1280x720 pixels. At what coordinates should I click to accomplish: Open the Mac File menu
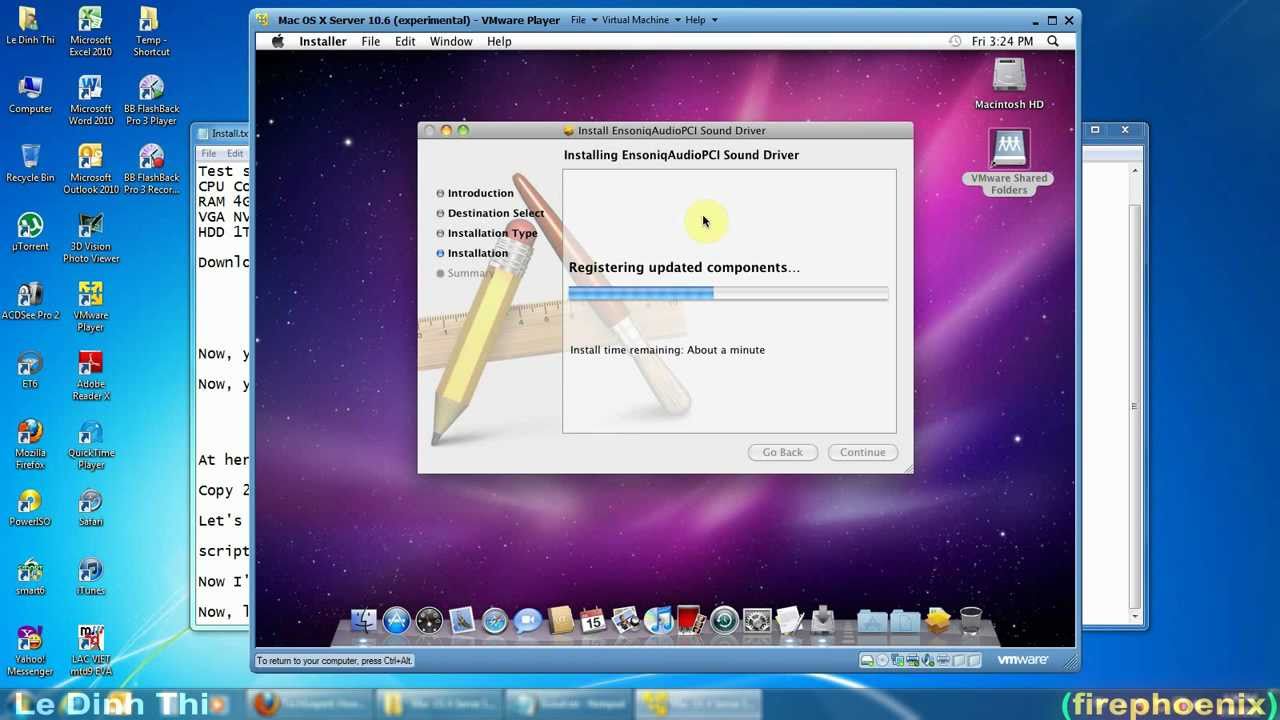pos(370,41)
